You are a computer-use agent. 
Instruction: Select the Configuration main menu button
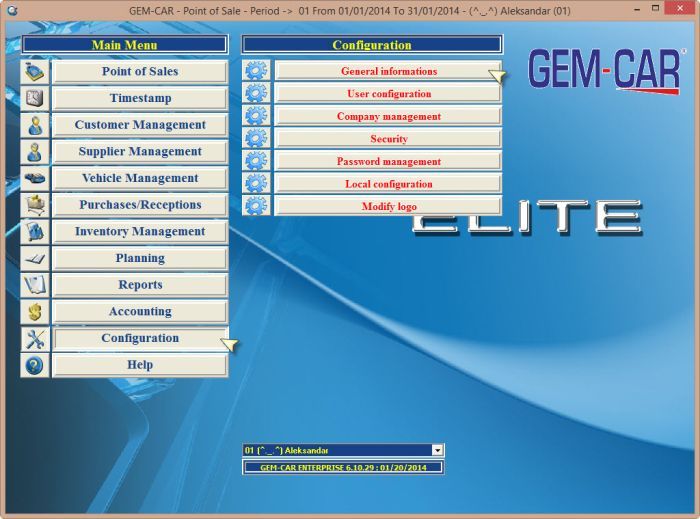(x=140, y=338)
